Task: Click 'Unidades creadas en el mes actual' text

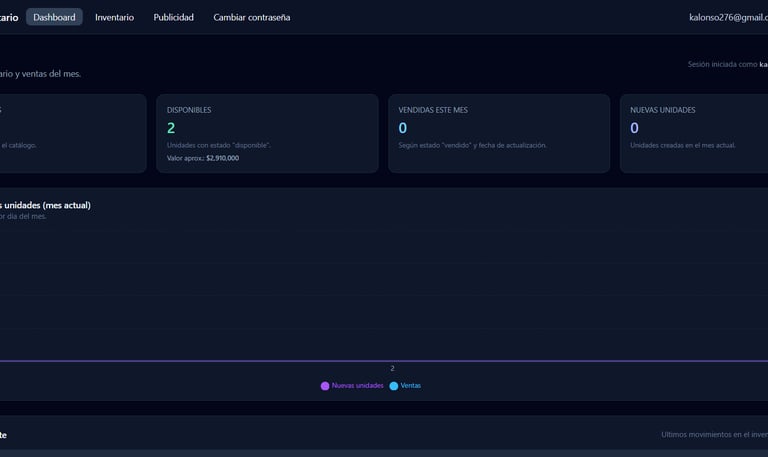Action: [x=683, y=145]
